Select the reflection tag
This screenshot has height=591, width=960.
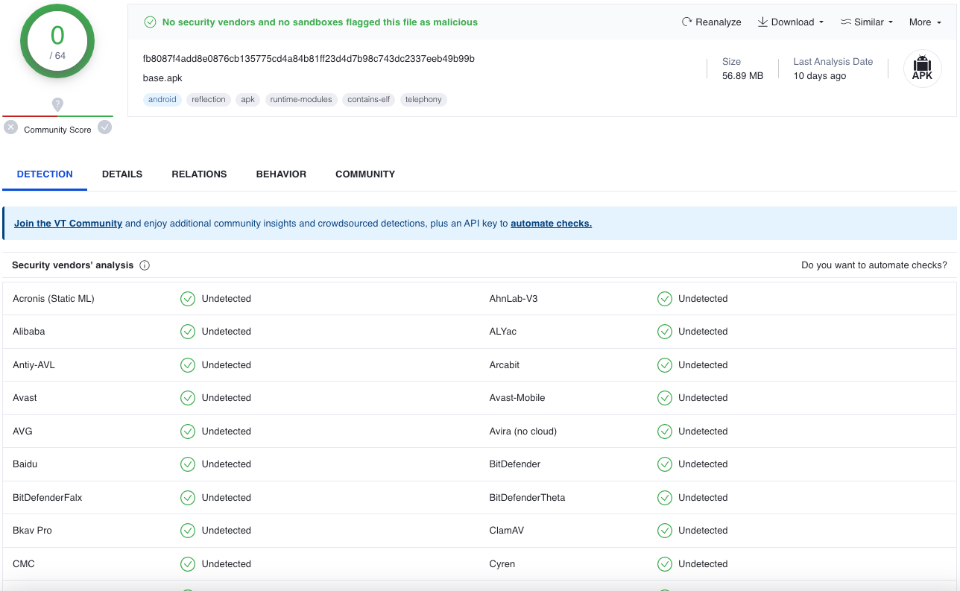208,99
